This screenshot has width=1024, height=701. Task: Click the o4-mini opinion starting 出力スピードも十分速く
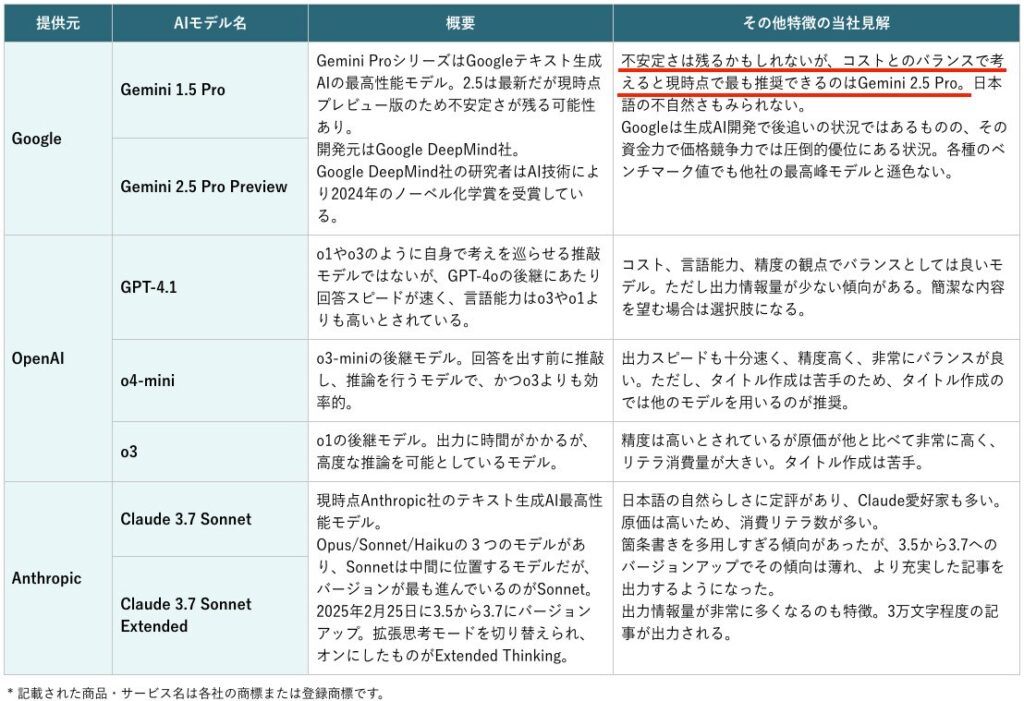(812, 380)
